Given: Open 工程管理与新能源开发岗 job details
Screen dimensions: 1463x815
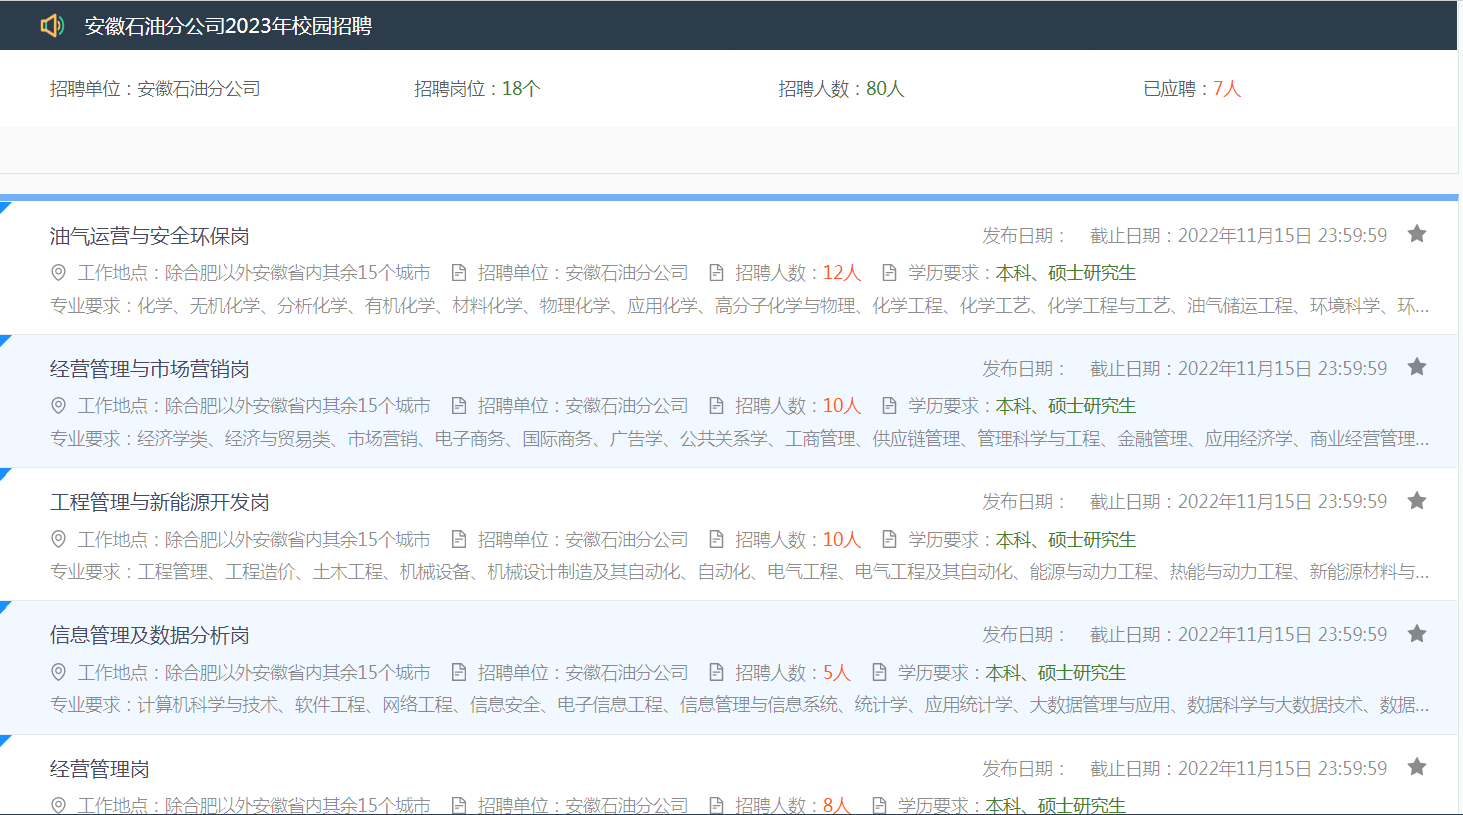Looking at the screenshot, I should 160,502.
